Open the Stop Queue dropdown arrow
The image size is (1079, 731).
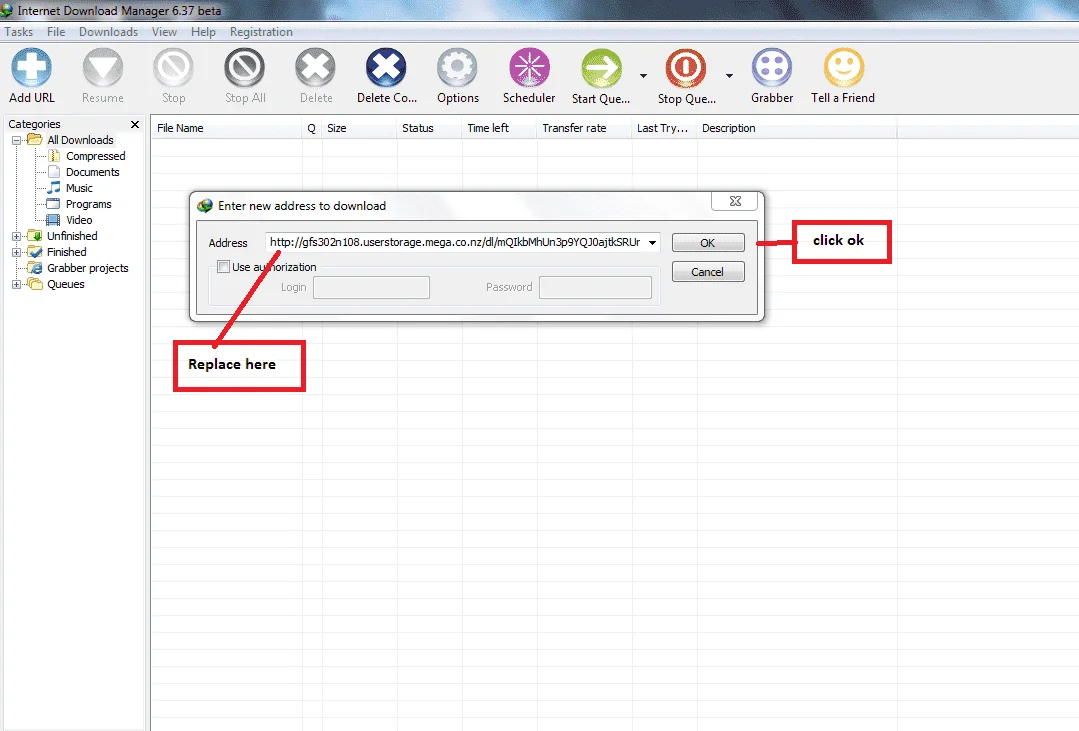(x=729, y=76)
